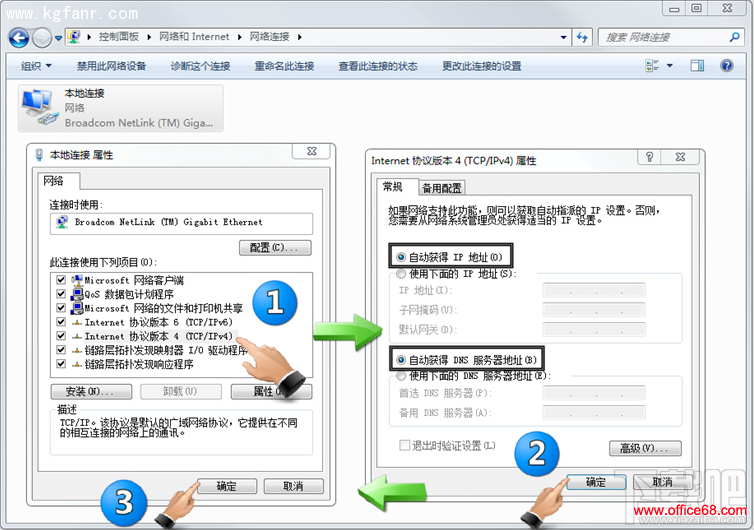Open the 组织 menu
The width and height of the screenshot is (754, 530).
[x=36, y=66]
